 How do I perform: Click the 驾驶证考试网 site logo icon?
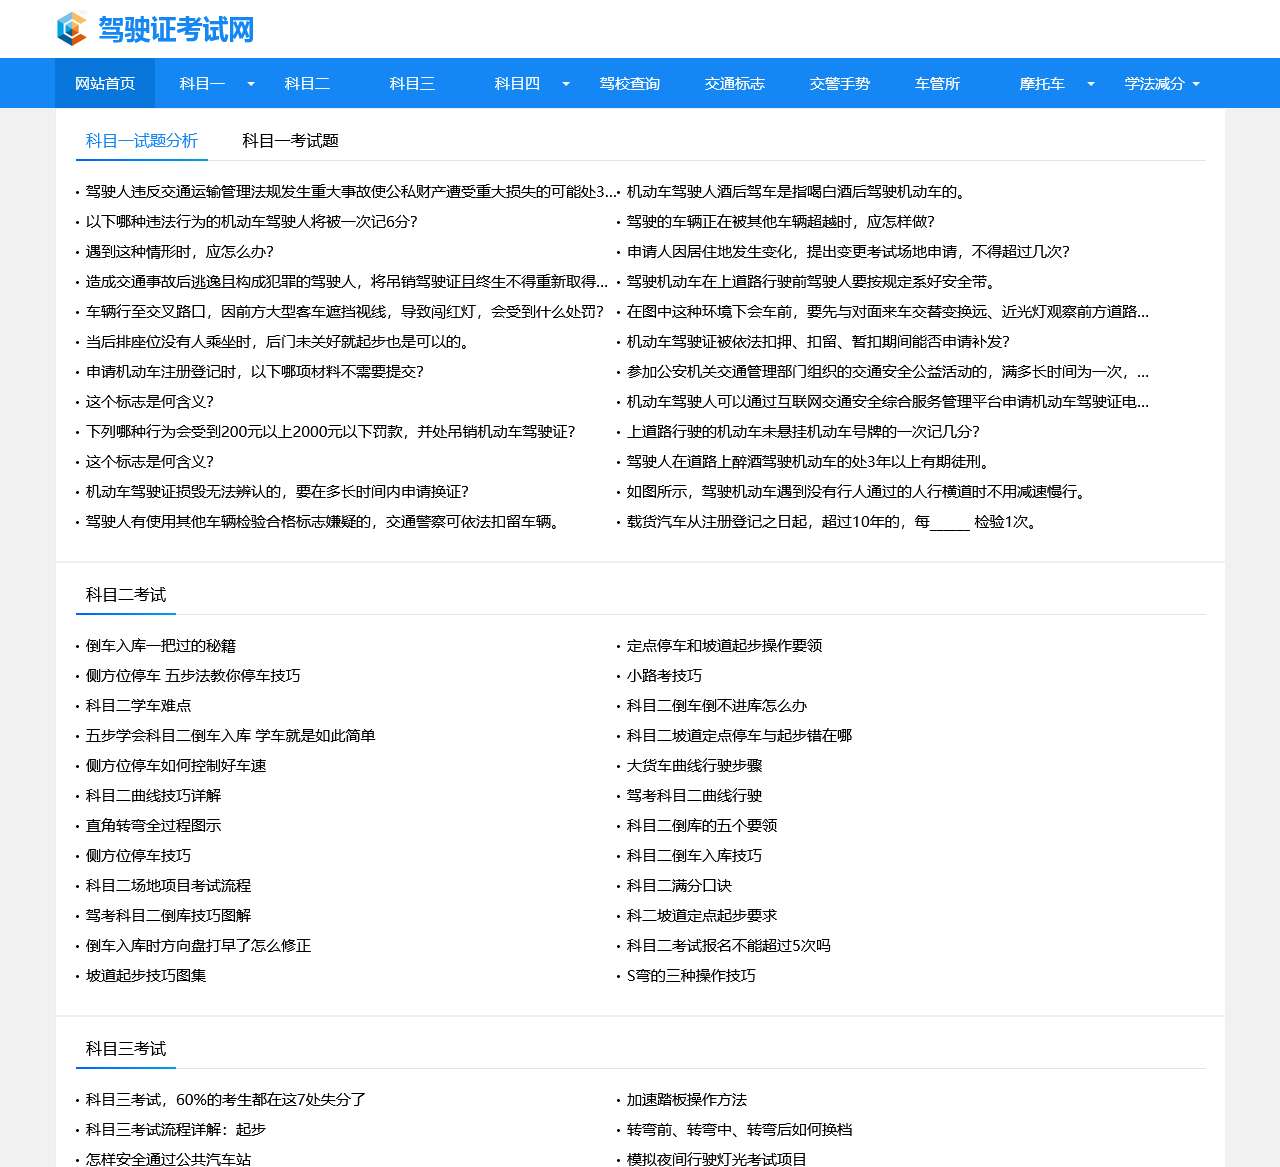tap(72, 29)
